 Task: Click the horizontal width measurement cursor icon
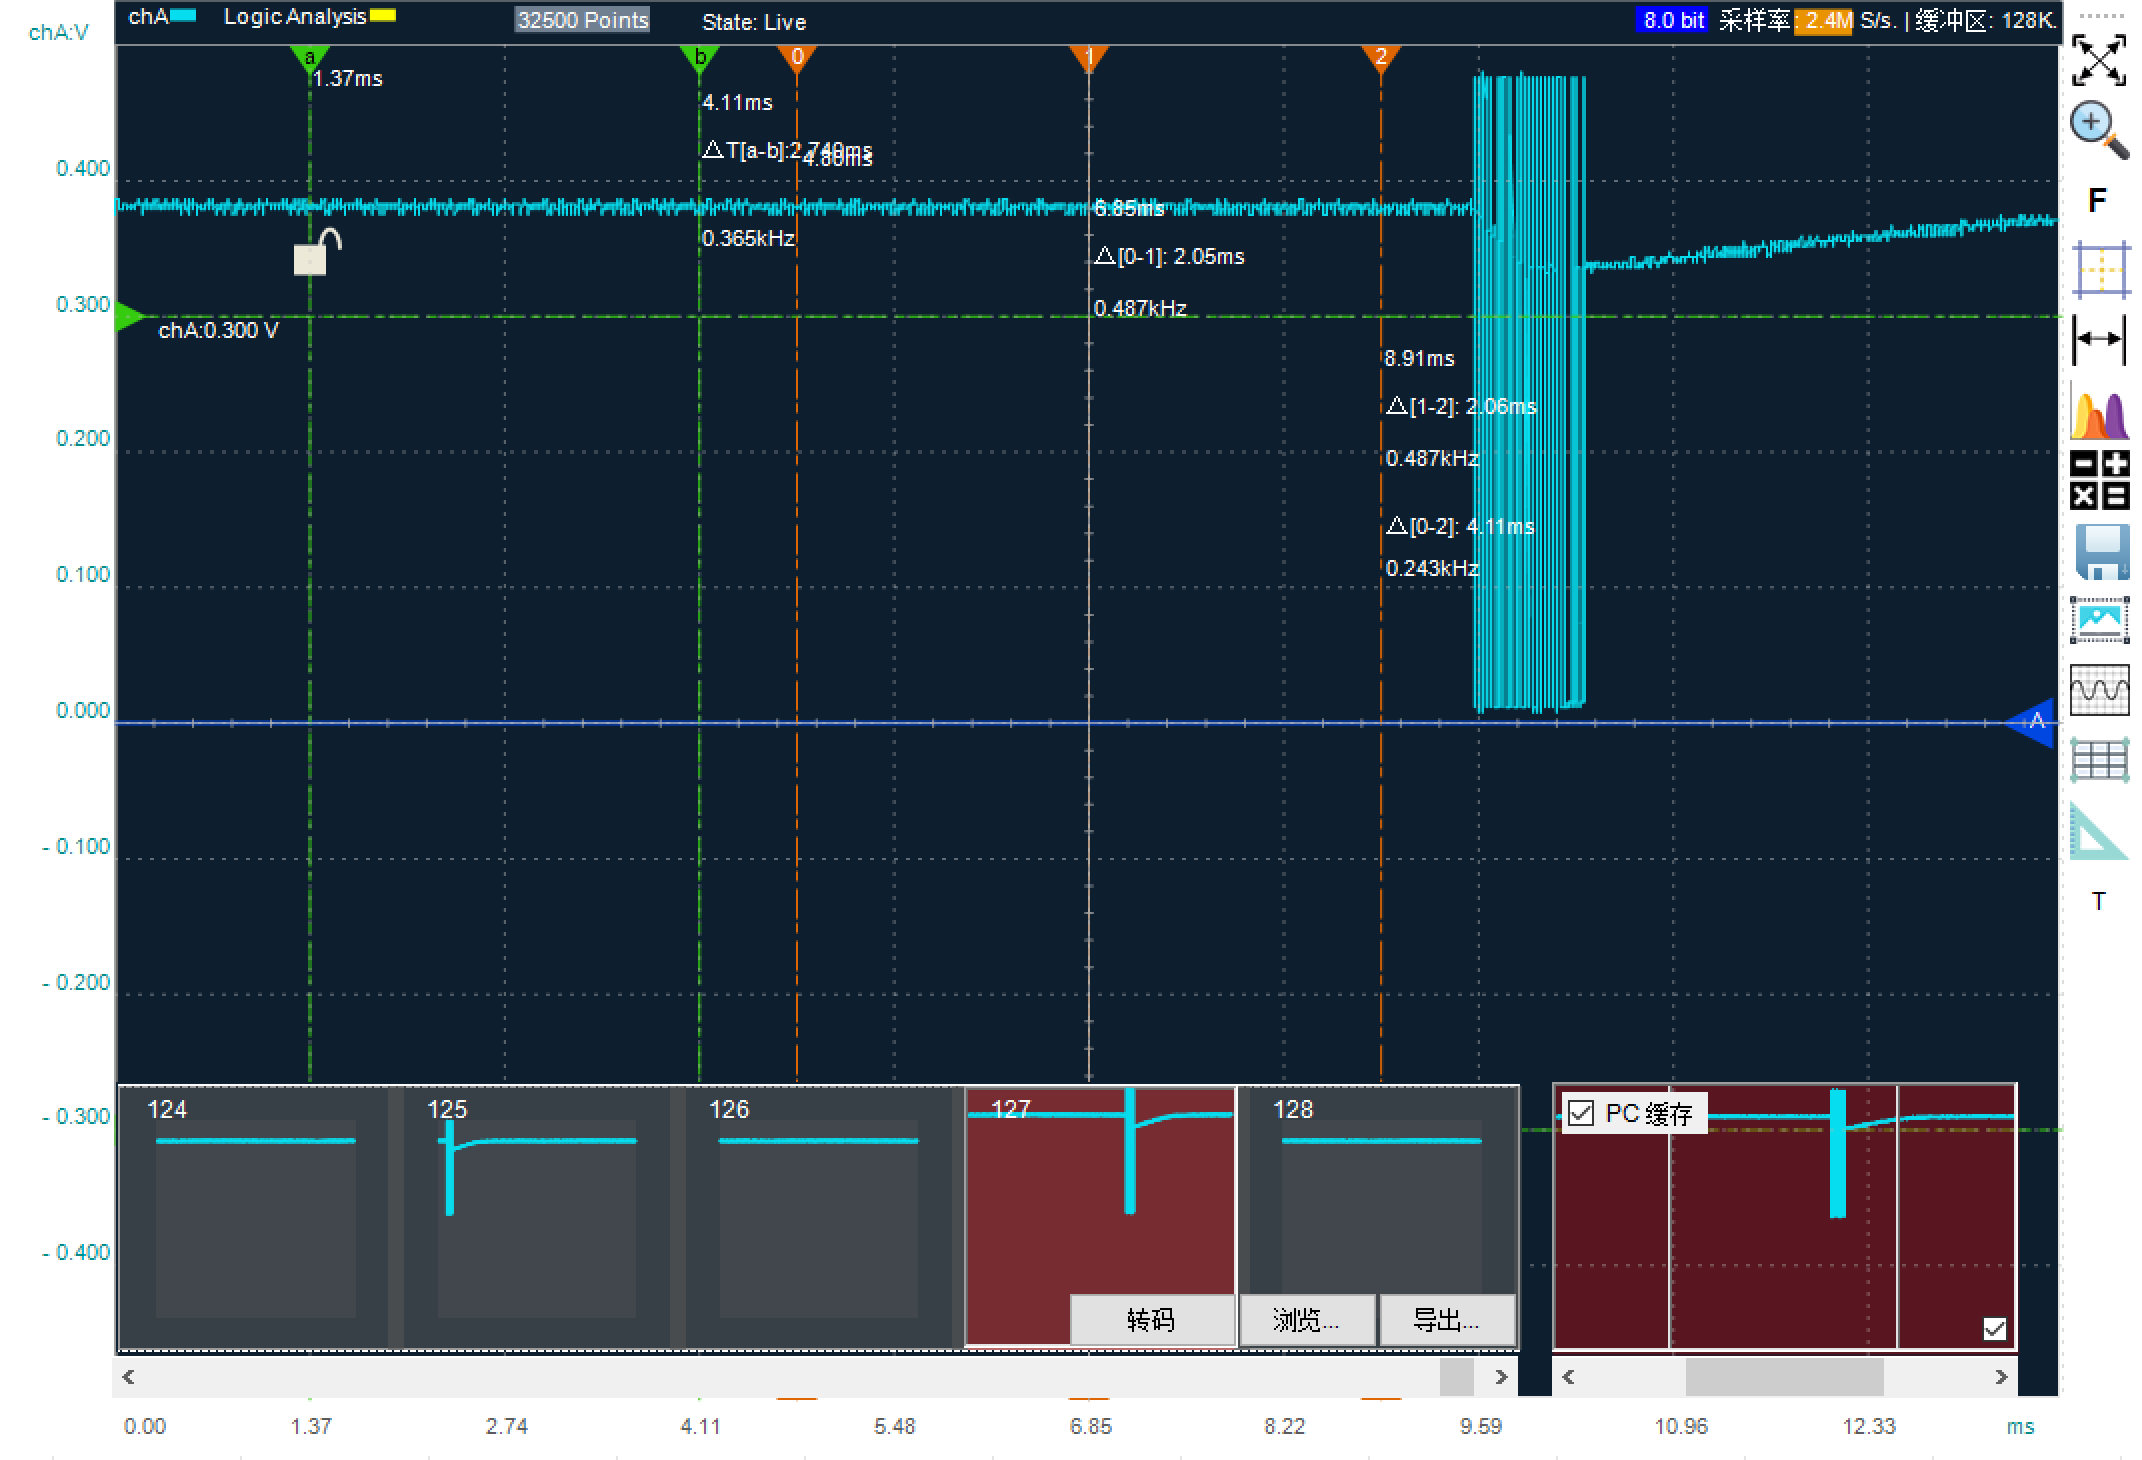tap(2098, 339)
